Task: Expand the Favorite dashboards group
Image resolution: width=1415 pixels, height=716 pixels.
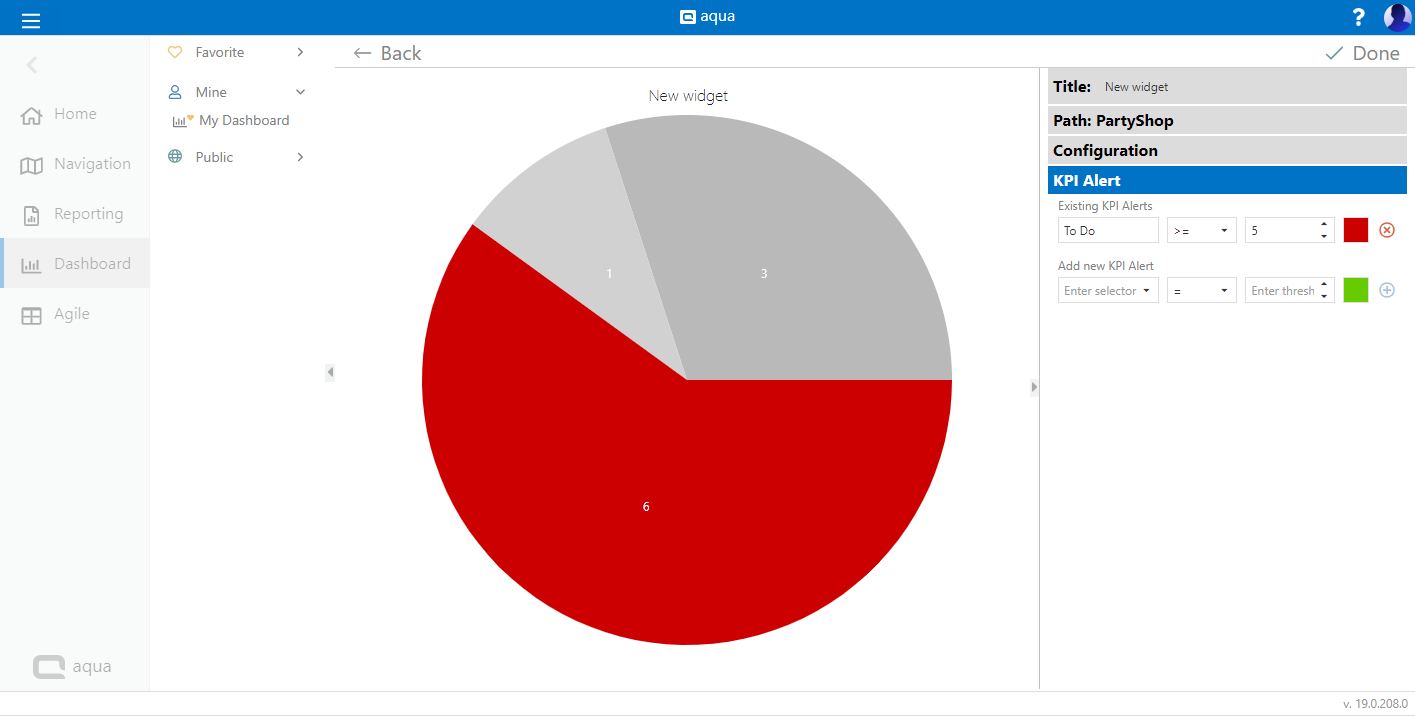Action: pyautogui.click(x=300, y=52)
